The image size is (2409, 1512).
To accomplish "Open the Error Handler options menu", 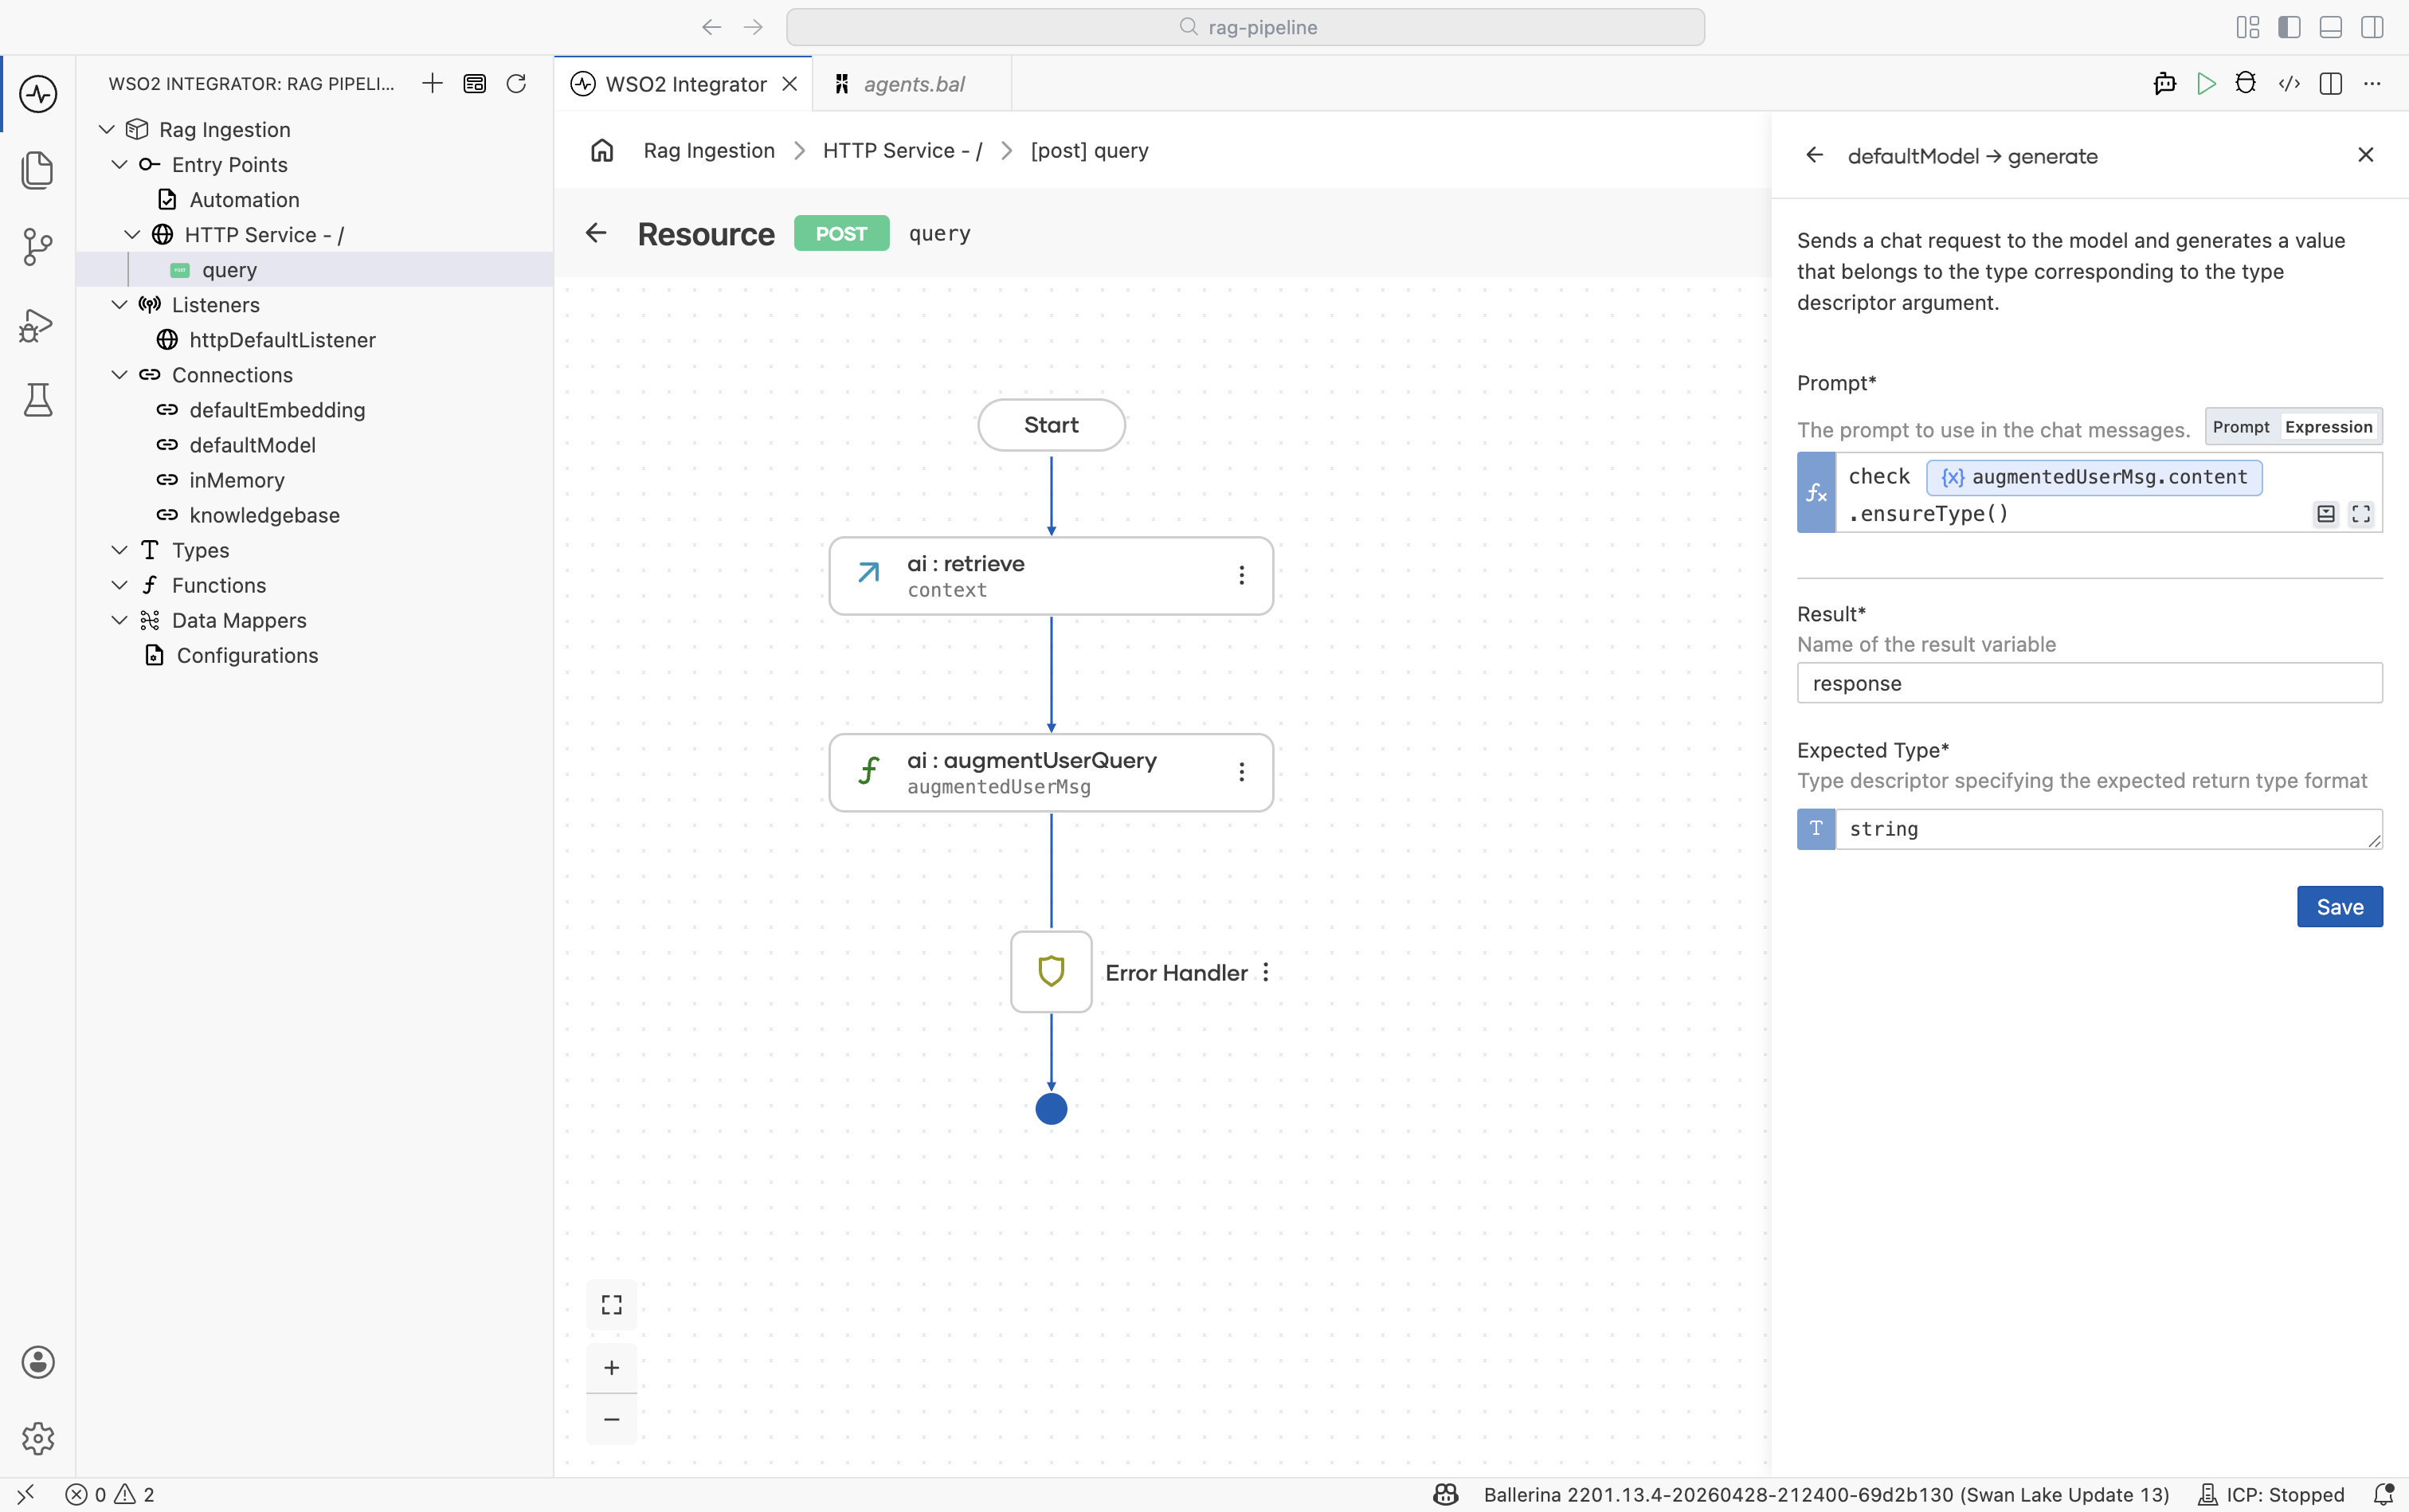I will 1266,972.
